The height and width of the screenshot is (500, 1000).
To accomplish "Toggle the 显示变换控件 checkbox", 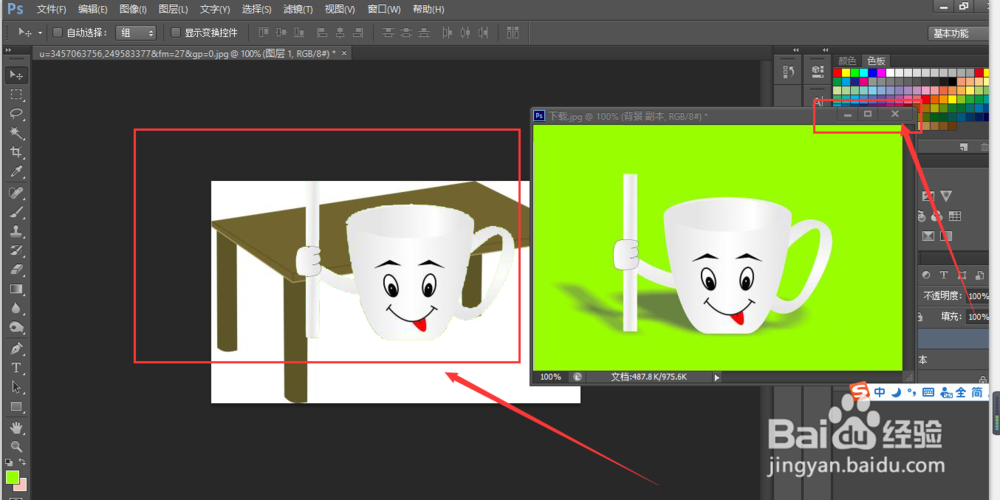I will click(176, 32).
